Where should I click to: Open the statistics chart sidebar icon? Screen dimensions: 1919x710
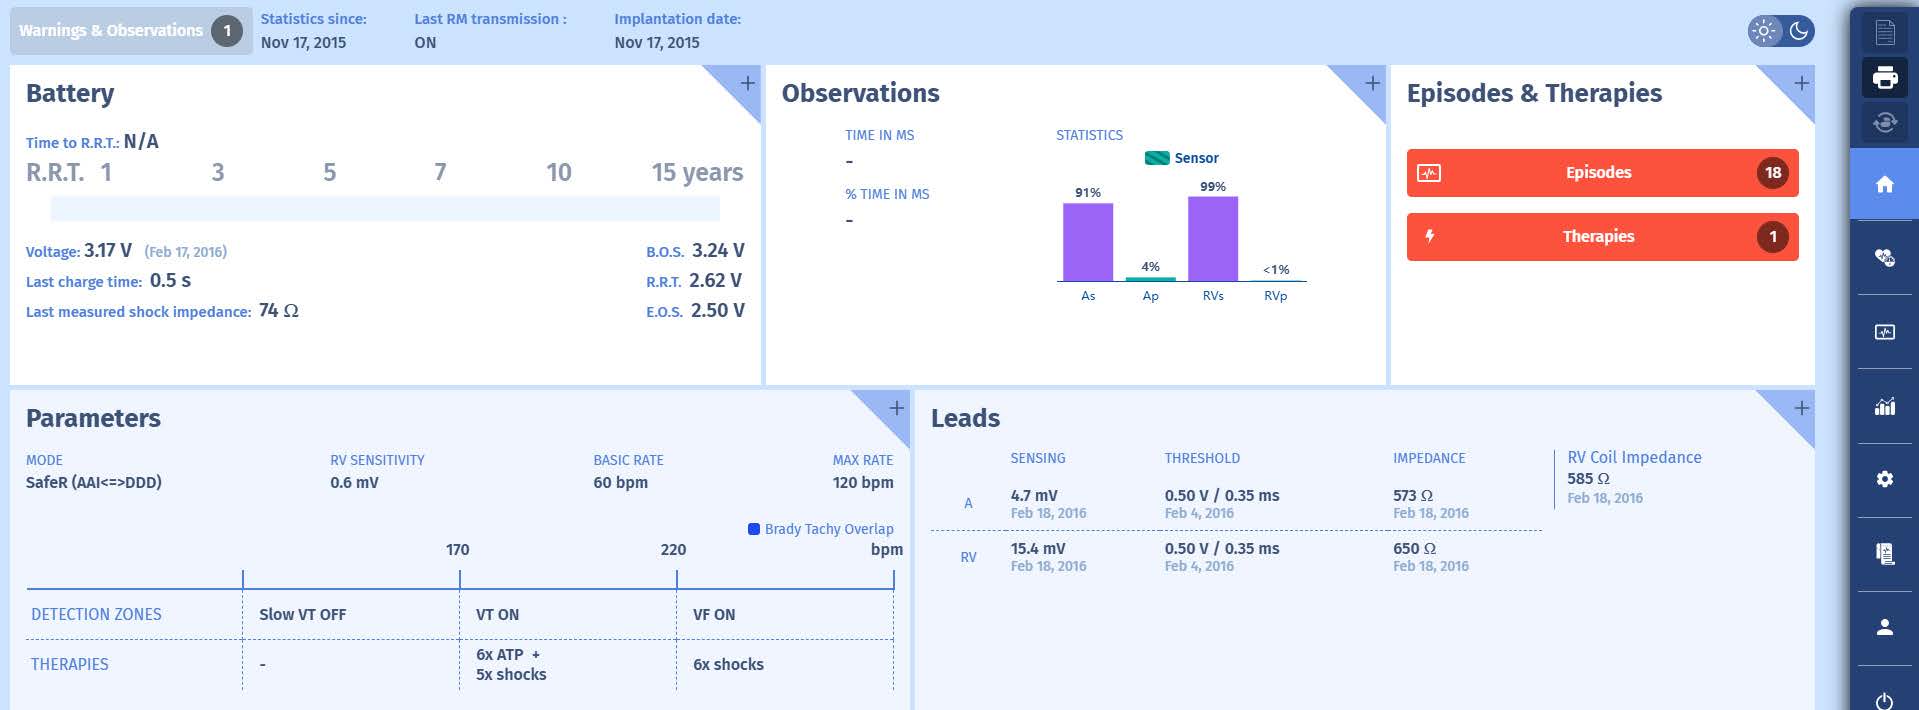click(x=1884, y=406)
